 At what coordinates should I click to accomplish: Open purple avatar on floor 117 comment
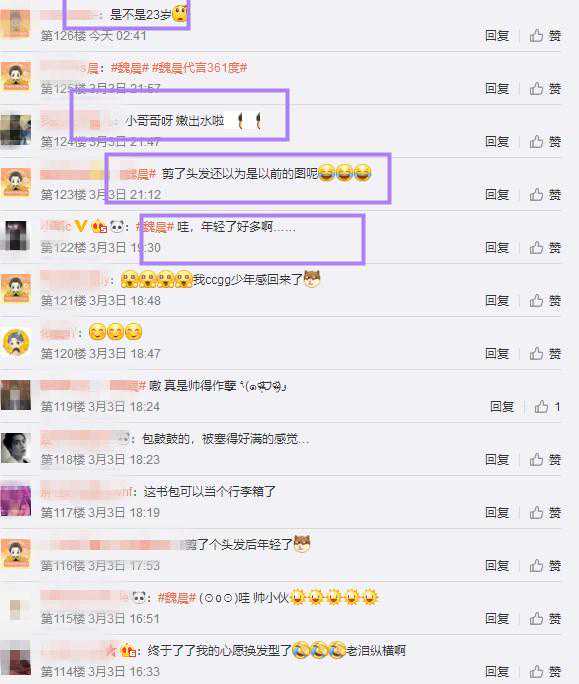[16, 501]
